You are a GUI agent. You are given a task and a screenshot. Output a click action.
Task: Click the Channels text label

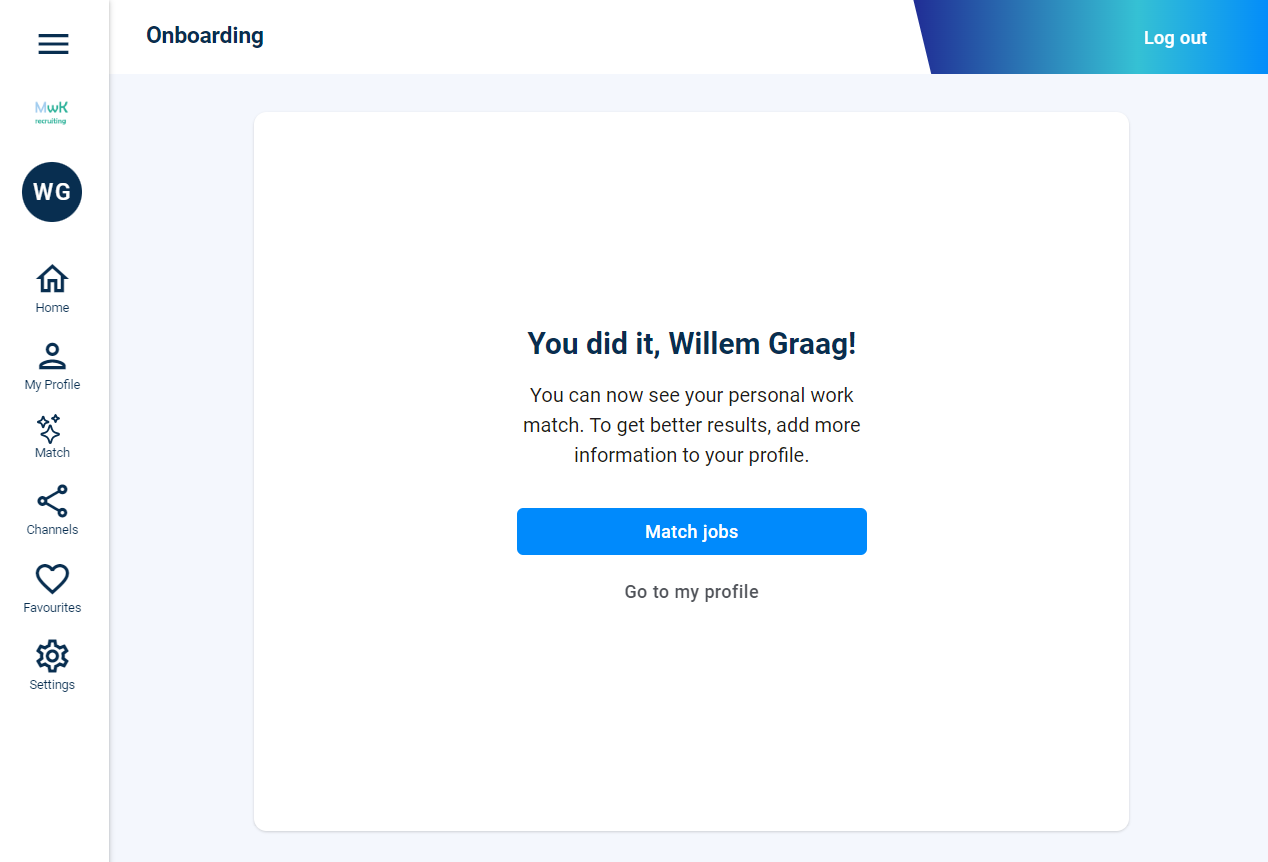coord(52,530)
